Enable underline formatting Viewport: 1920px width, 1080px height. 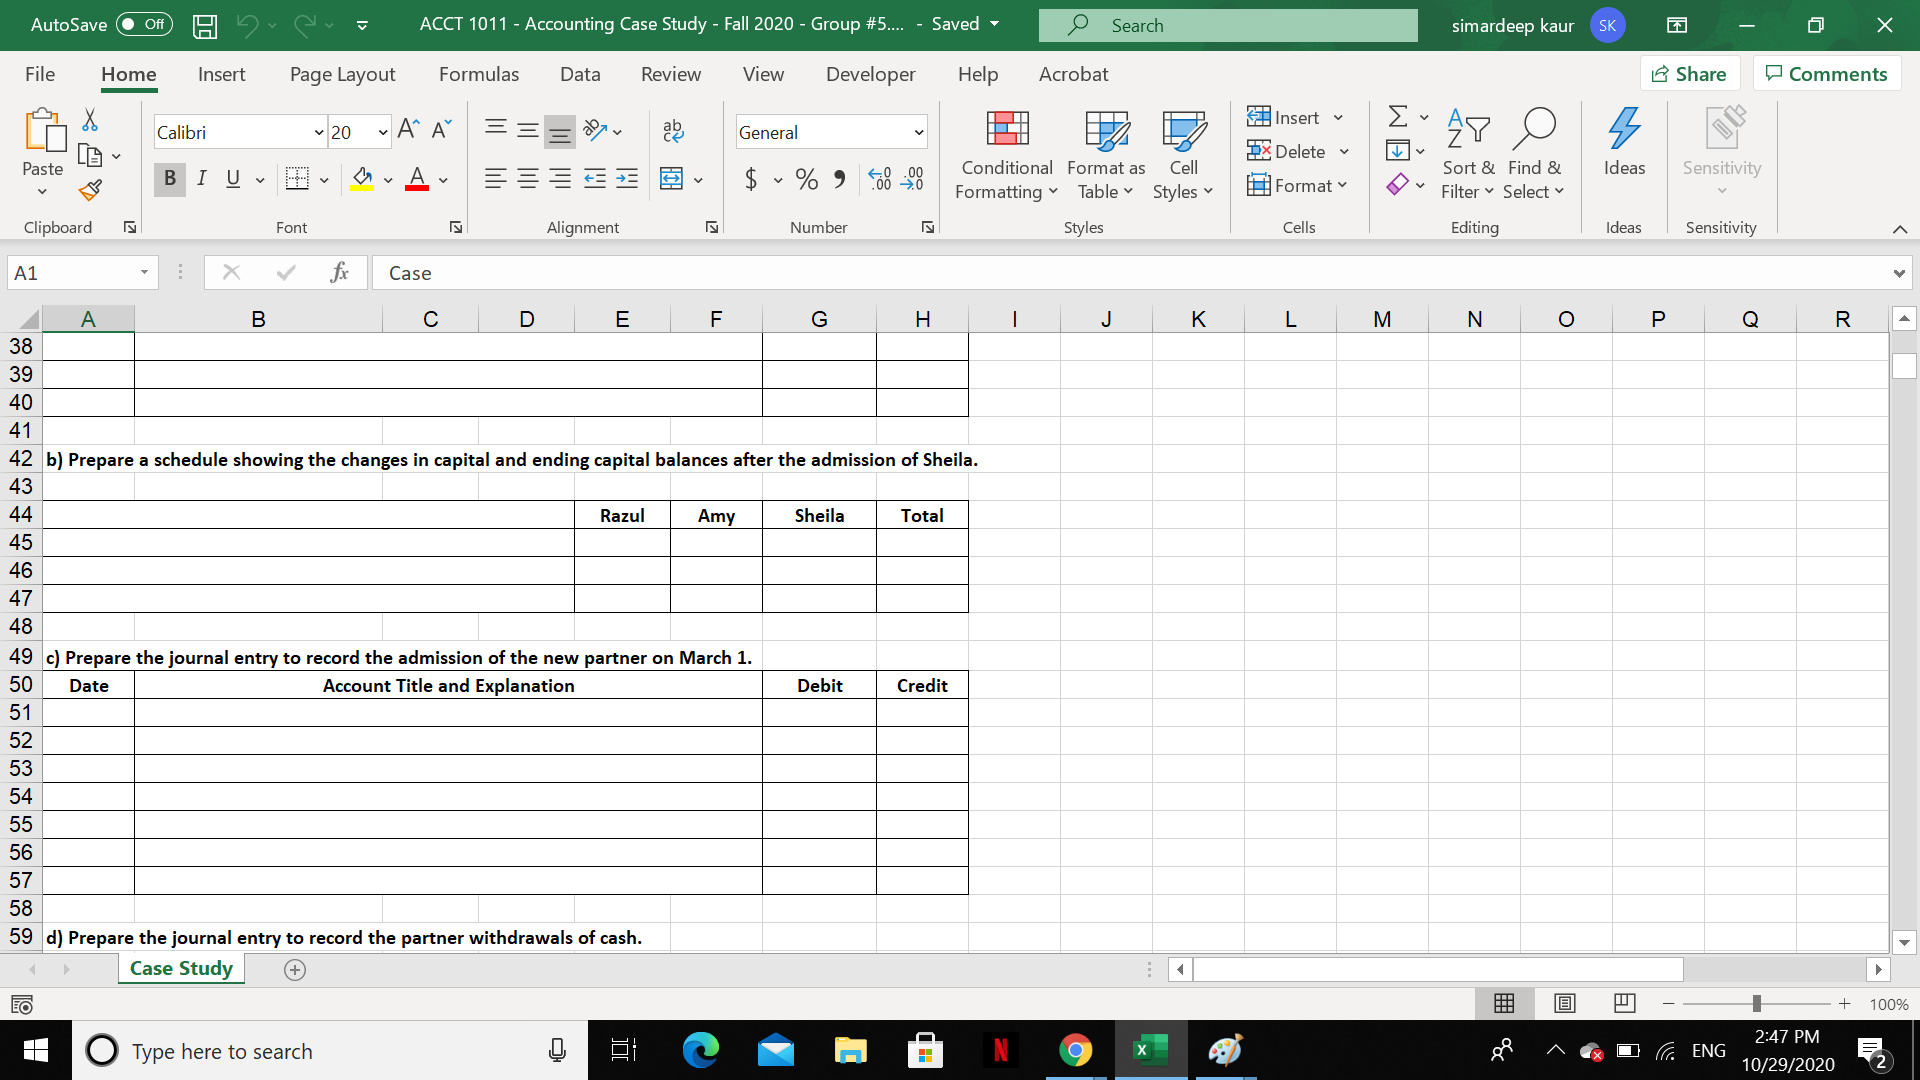[x=232, y=179]
